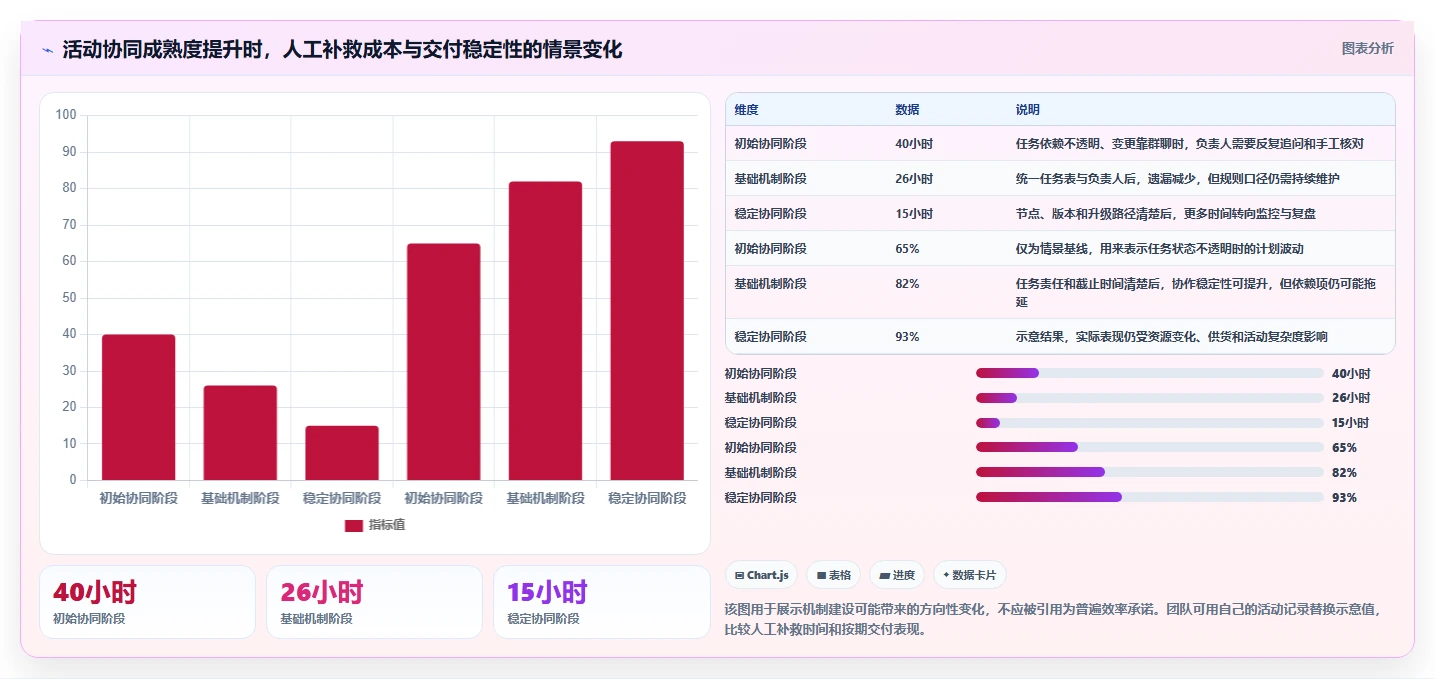The height and width of the screenshot is (679, 1435).
Task: Click the description starting 示意结果
Action: (x=1171, y=336)
